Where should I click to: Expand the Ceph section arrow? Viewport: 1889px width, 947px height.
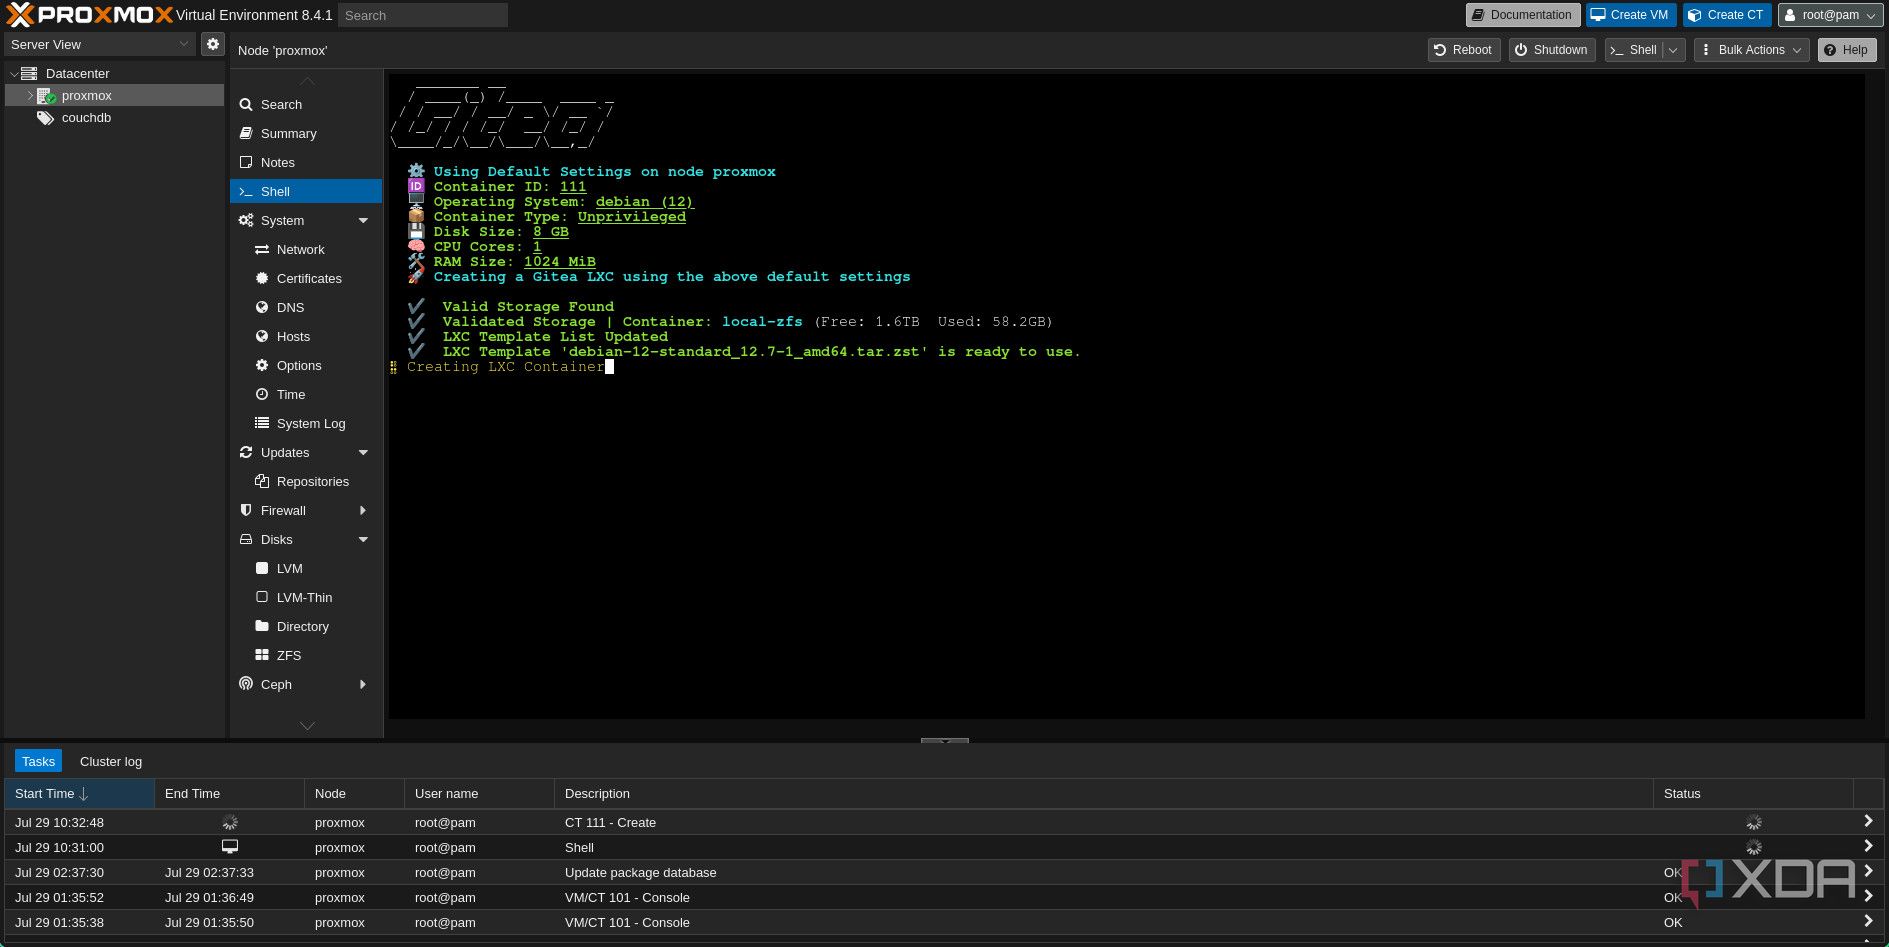click(363, 684)
